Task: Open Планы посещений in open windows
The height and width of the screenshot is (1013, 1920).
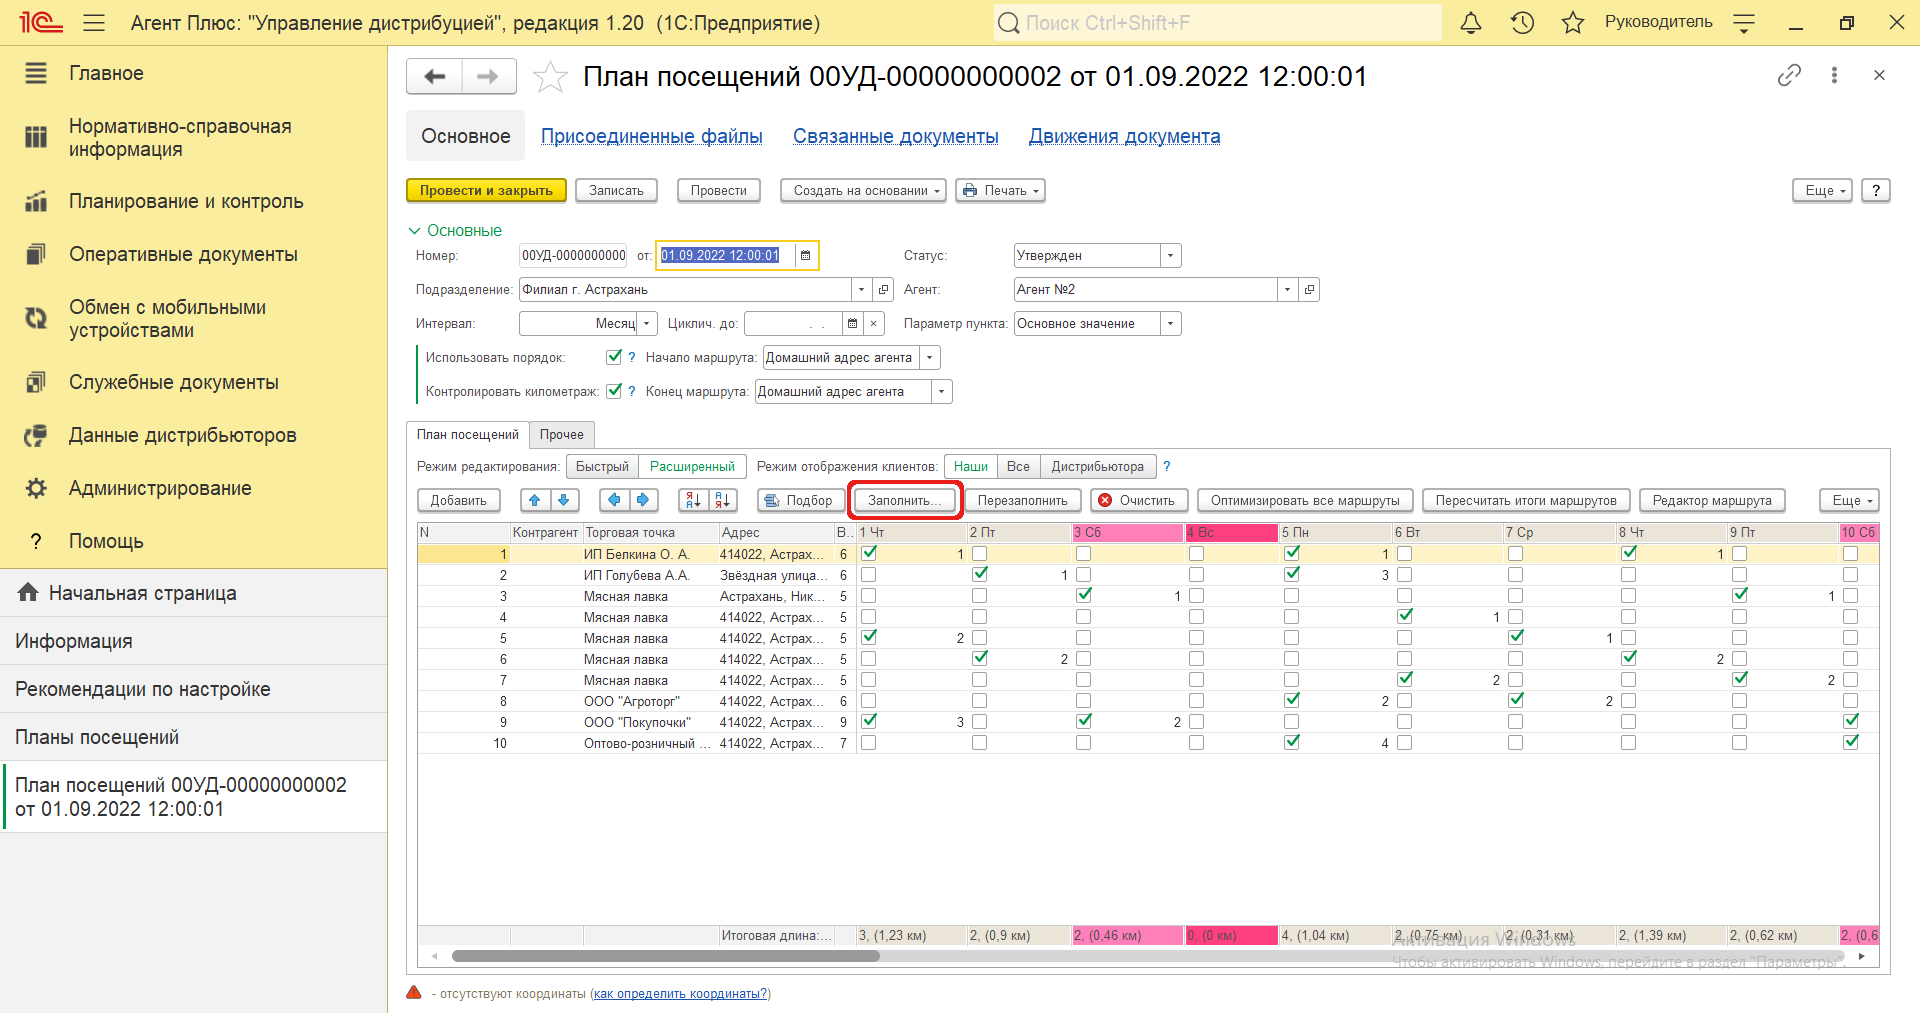Action: coord(194,737)
